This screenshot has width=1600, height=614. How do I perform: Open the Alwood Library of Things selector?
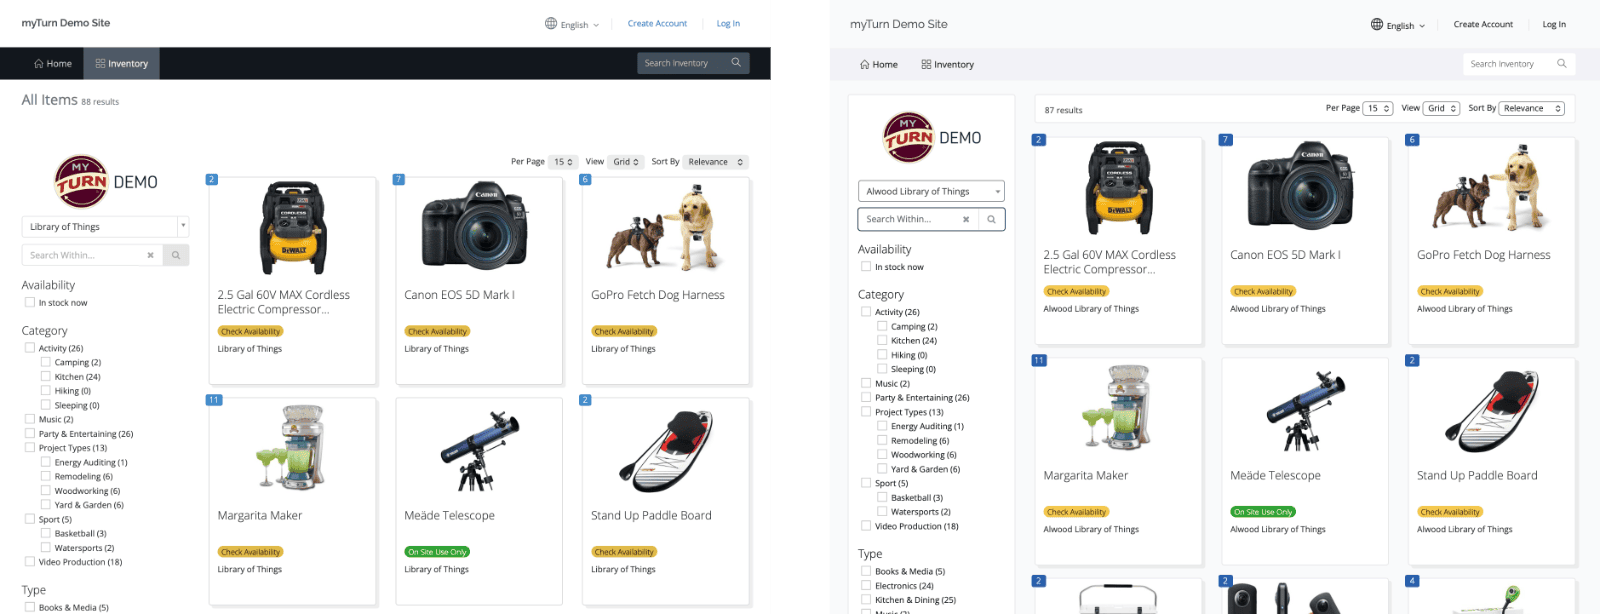[x=931, y=191]
